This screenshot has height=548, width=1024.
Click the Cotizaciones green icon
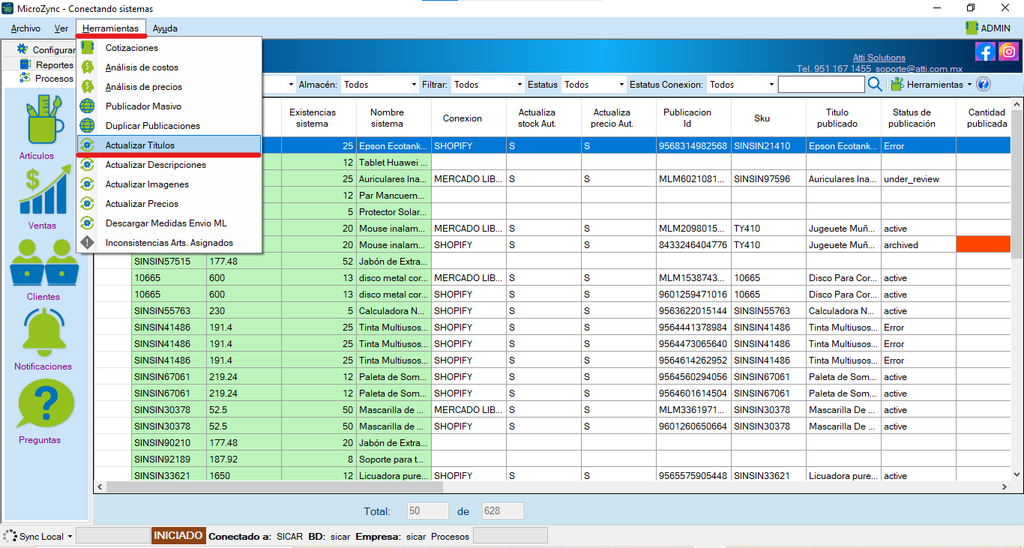point(87,48)
